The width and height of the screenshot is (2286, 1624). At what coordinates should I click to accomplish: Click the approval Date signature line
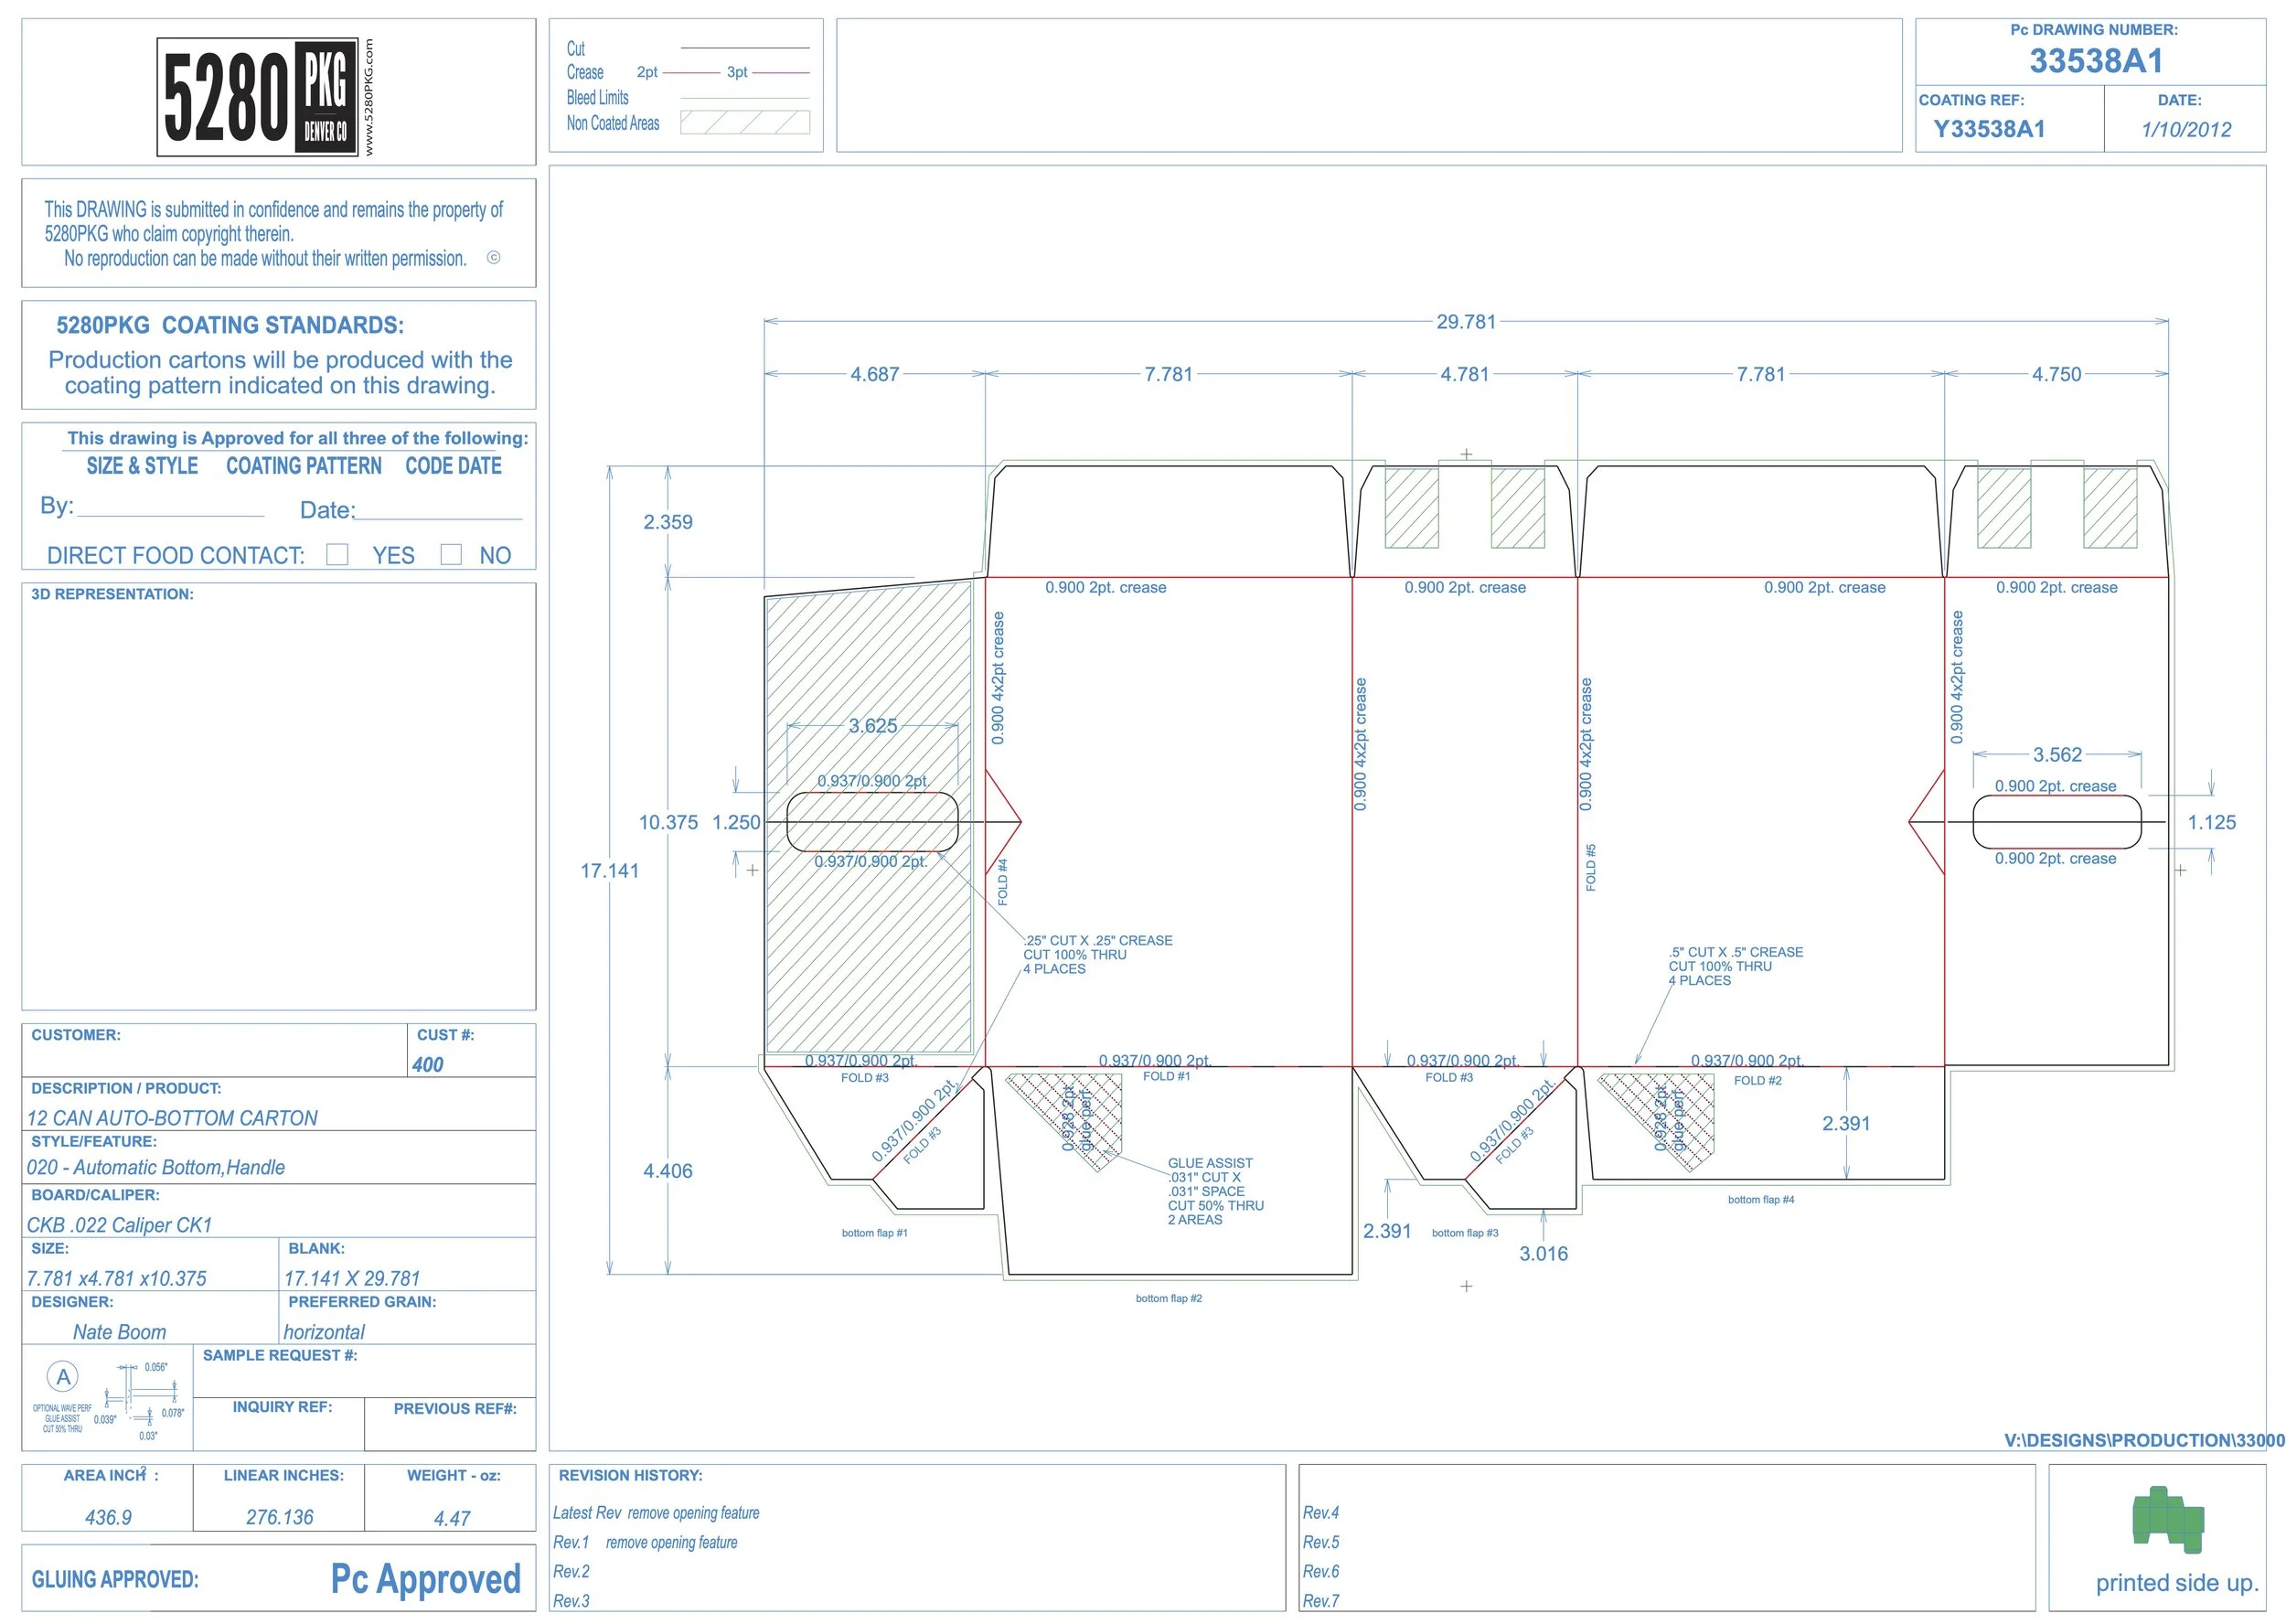point(438,515)
